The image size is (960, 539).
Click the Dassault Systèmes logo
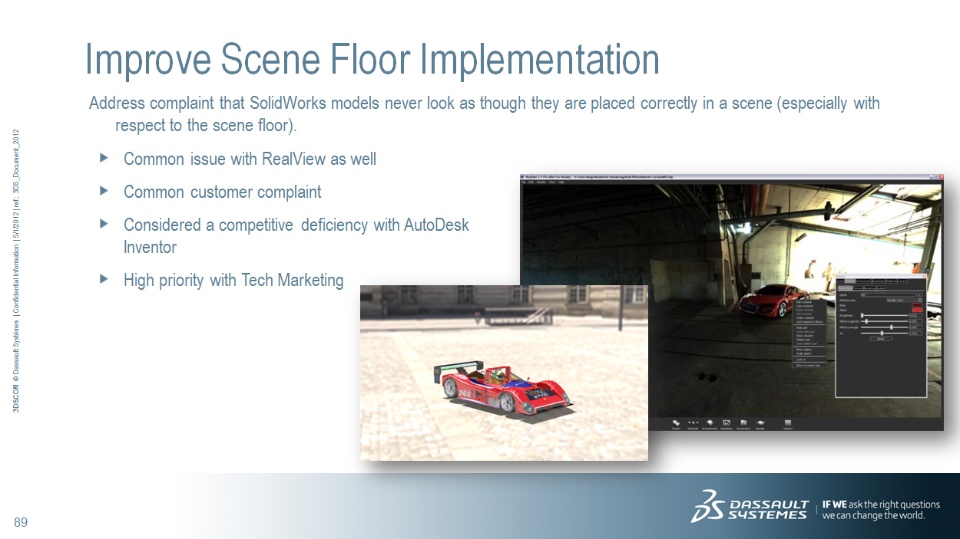pos(751,506)
